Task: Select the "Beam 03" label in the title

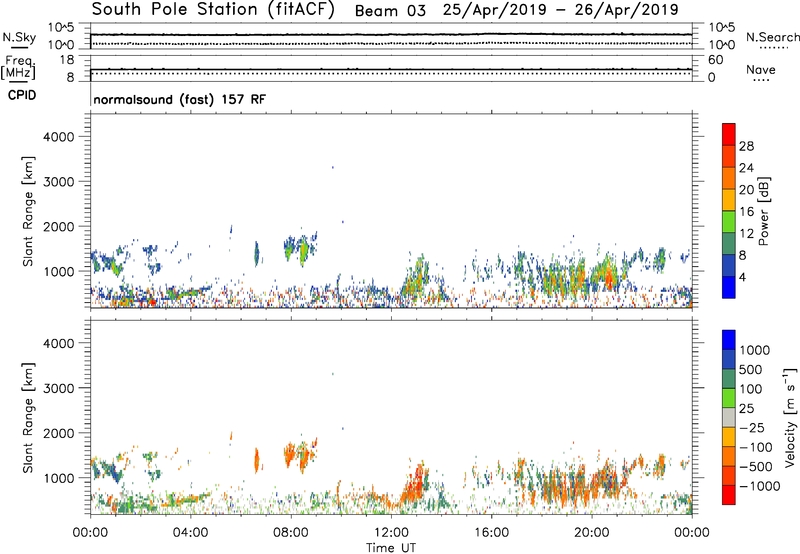Action: (390, 11)
